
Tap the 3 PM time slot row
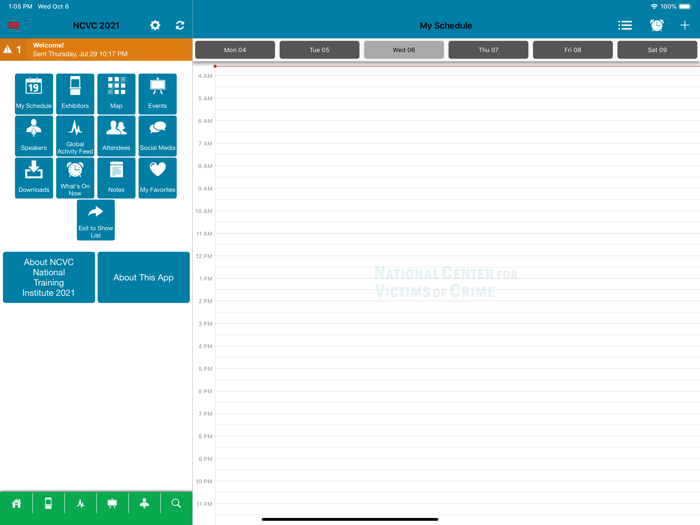click(x=446, y=335)
